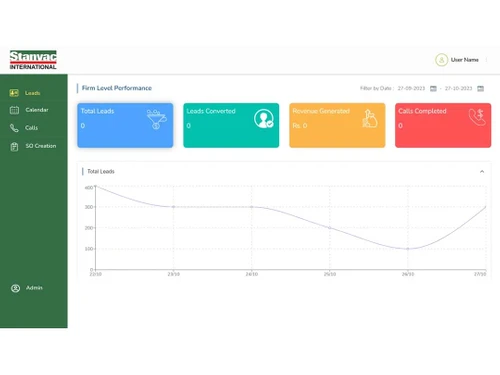
Task: Open the Calendar menu item
Action: pyautogui.click(x=37, y=110)
